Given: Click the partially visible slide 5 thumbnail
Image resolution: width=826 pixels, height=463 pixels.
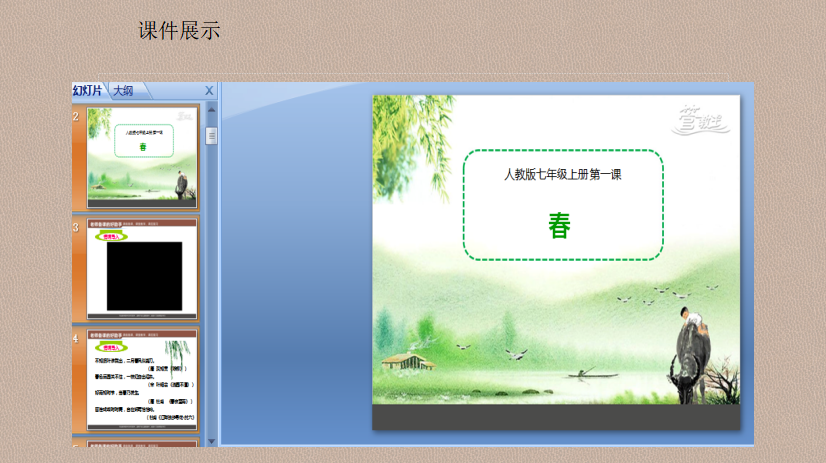Looking at the screenshot, I should click(x=141, y=442).
